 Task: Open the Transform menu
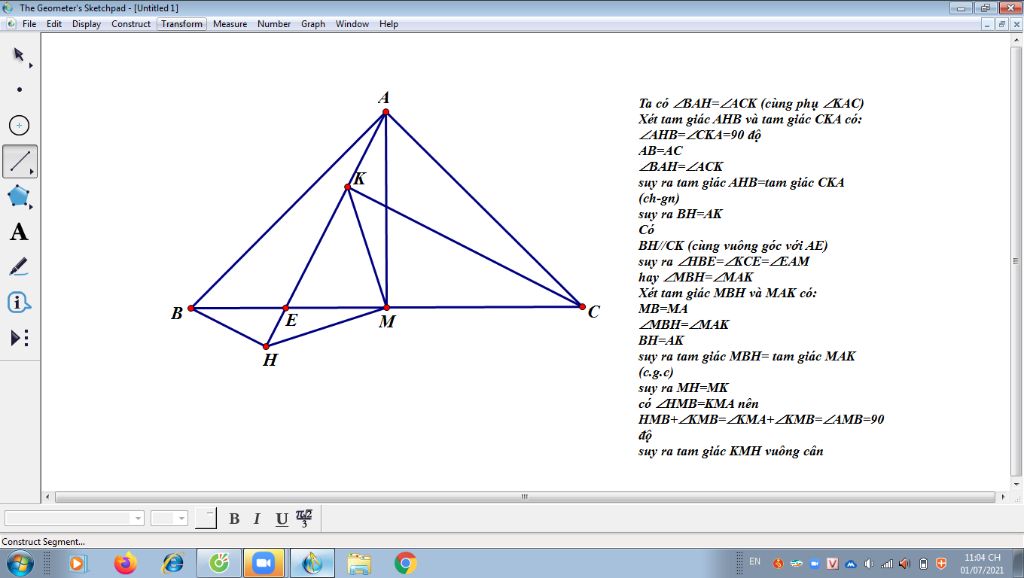182,24
